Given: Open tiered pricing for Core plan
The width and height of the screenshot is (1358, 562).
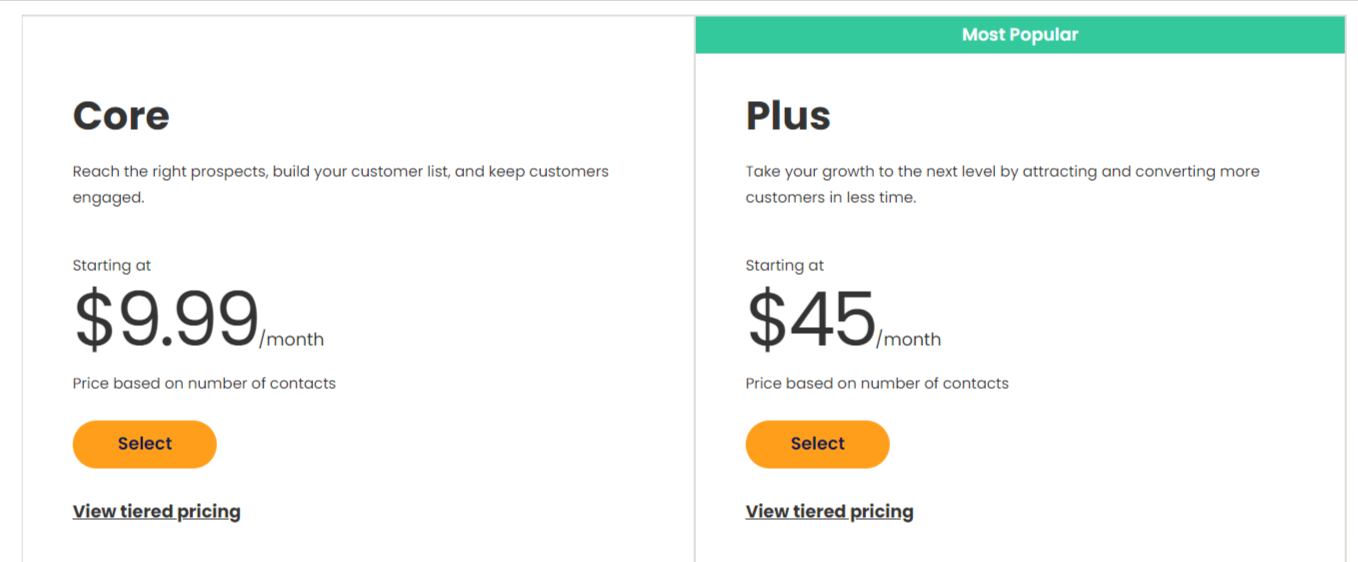Looking at the screenshot, I should point(157,512).
